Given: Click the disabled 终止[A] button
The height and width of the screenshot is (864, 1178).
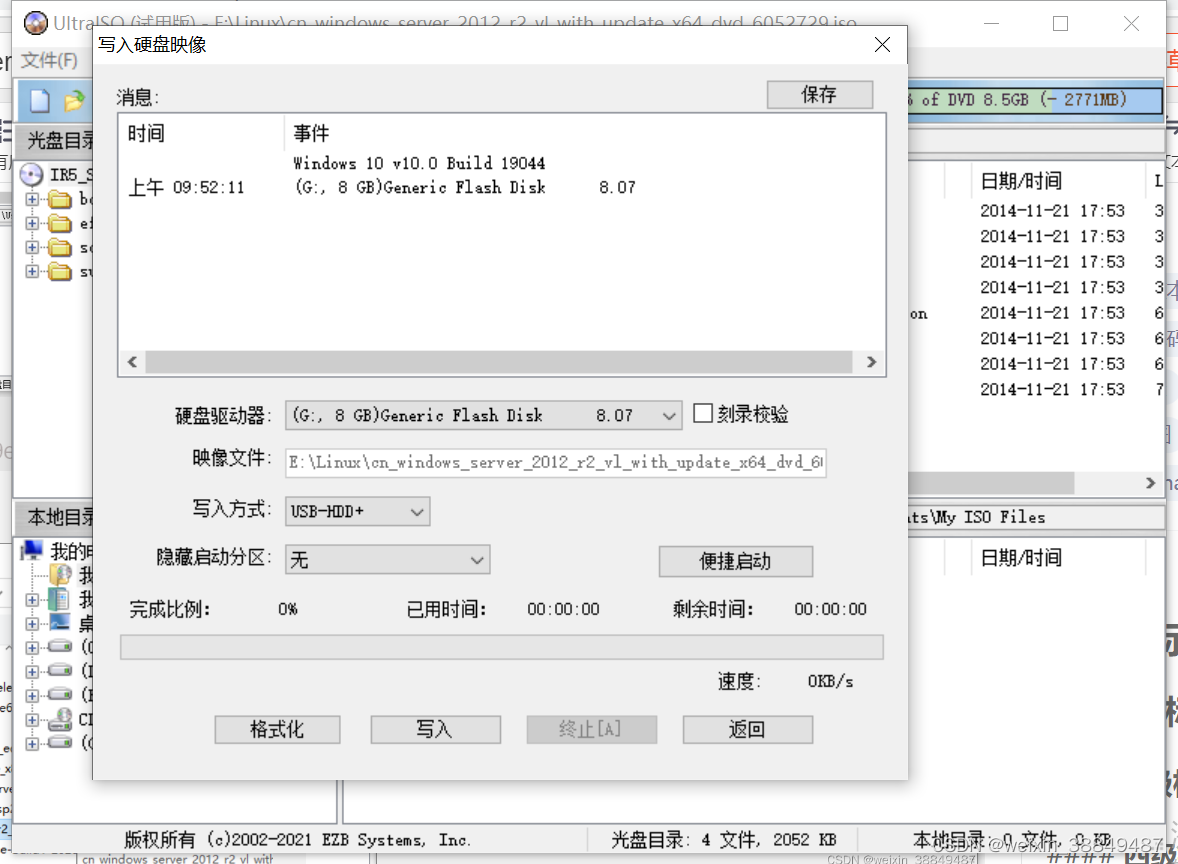Looking at the screenshot, I should (591, 730).
